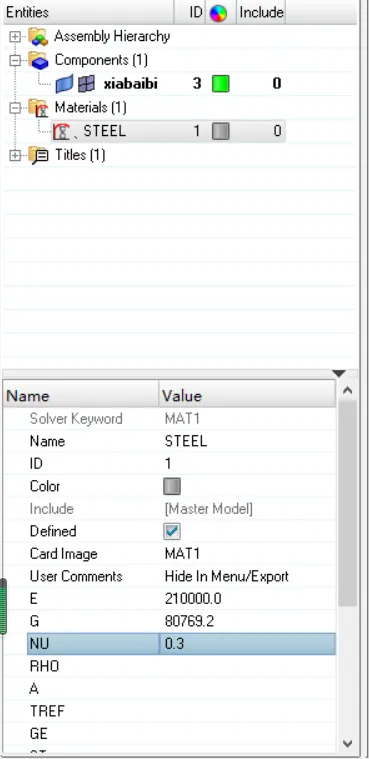The width and height of the screenshot is (369, 759).
Task: Expand the Assembly Hierarchy tree node
Action: 15,37
